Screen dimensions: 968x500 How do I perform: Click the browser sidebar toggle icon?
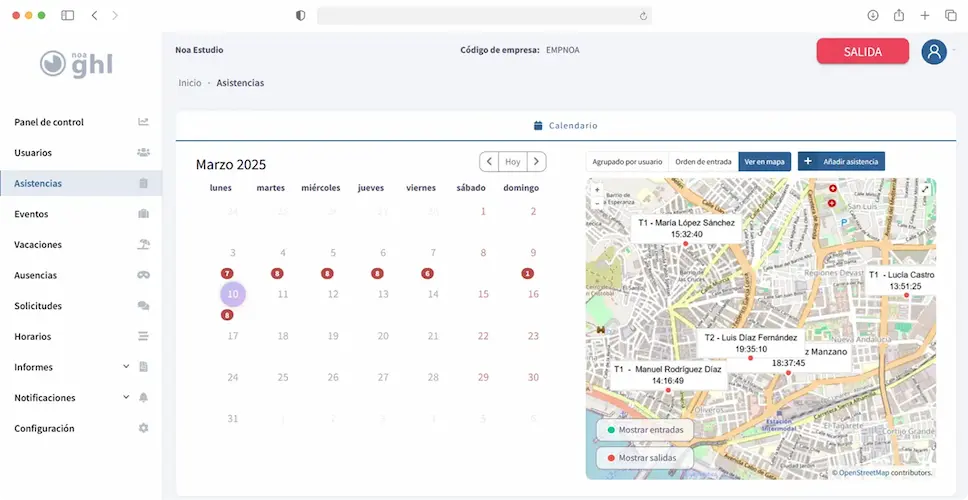tap(68, 15)
